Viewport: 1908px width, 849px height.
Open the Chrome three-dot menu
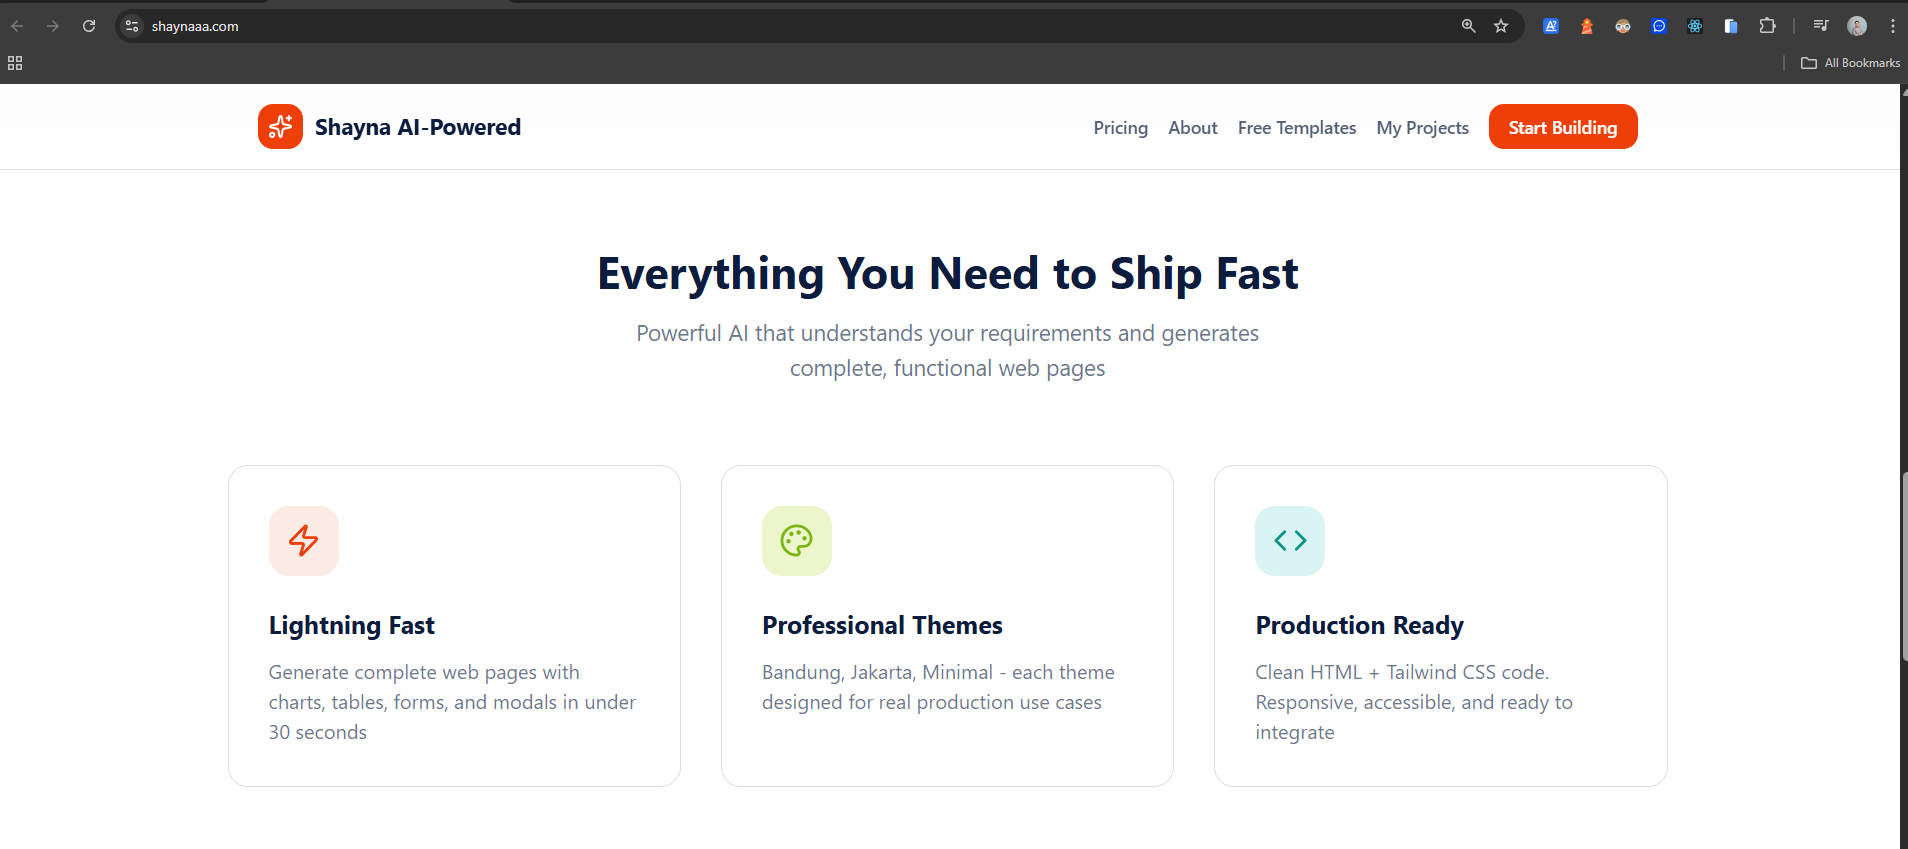tap(1892, 27)
